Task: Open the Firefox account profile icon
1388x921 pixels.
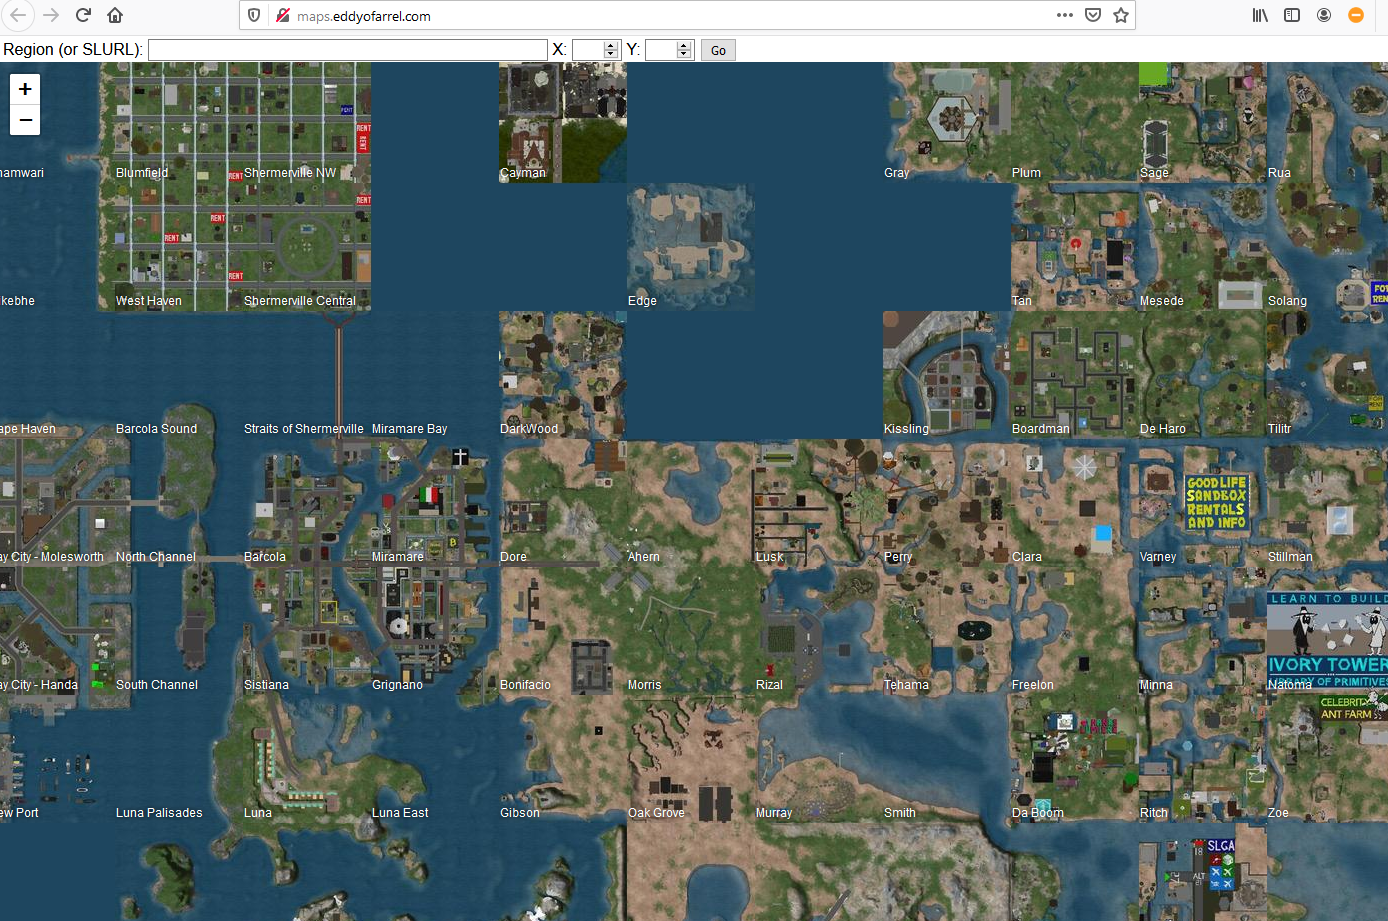Action: [x=1324, y=15]
